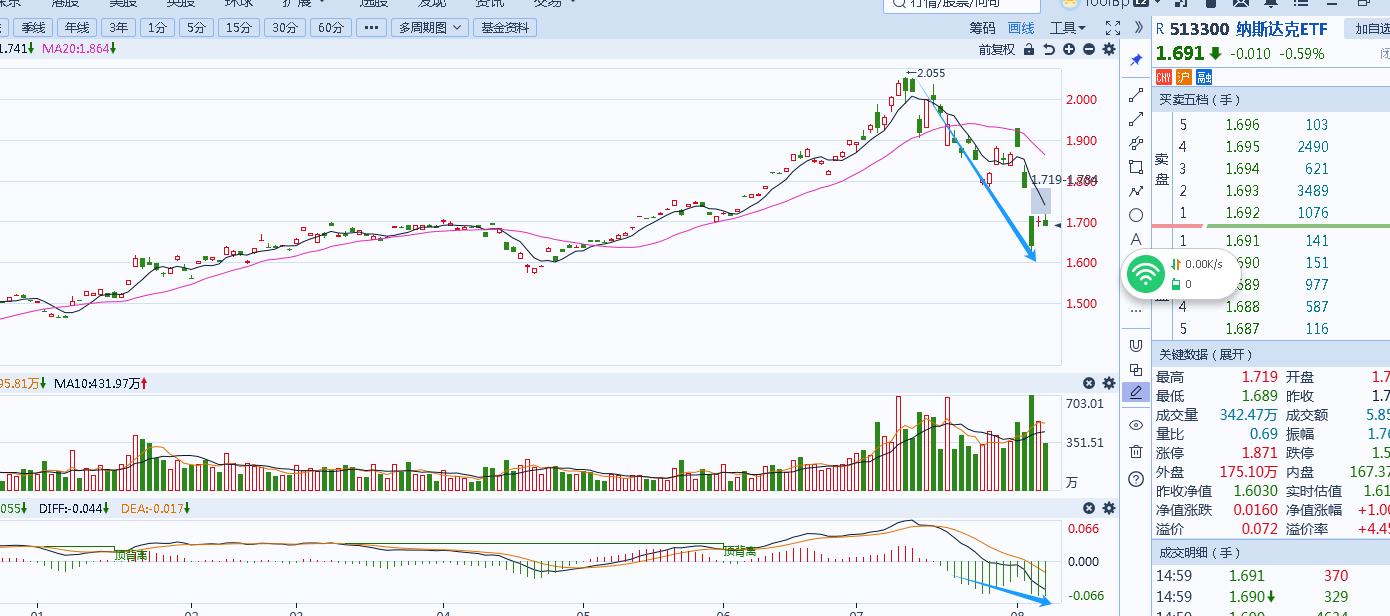This screenshot has width=1390, height=616.
Task: Select the rectangle drawing tool
Action: click(x=1136, y=167)
